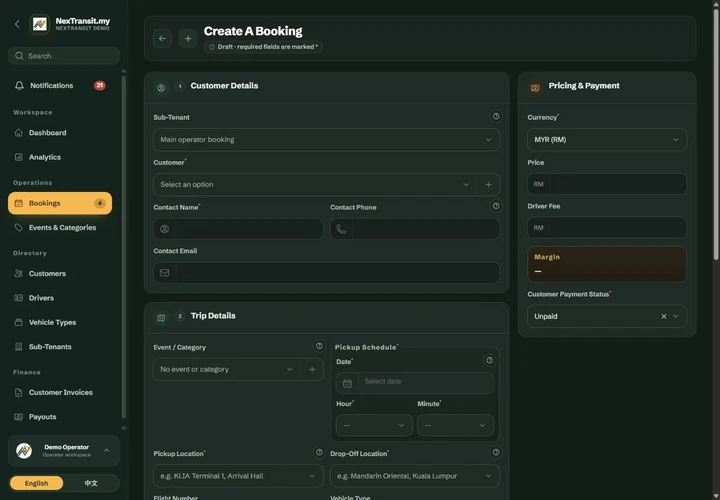Open the date picker calendar icon
The height and width of the screenshot is (500, 720).
[x=347, y=383]
